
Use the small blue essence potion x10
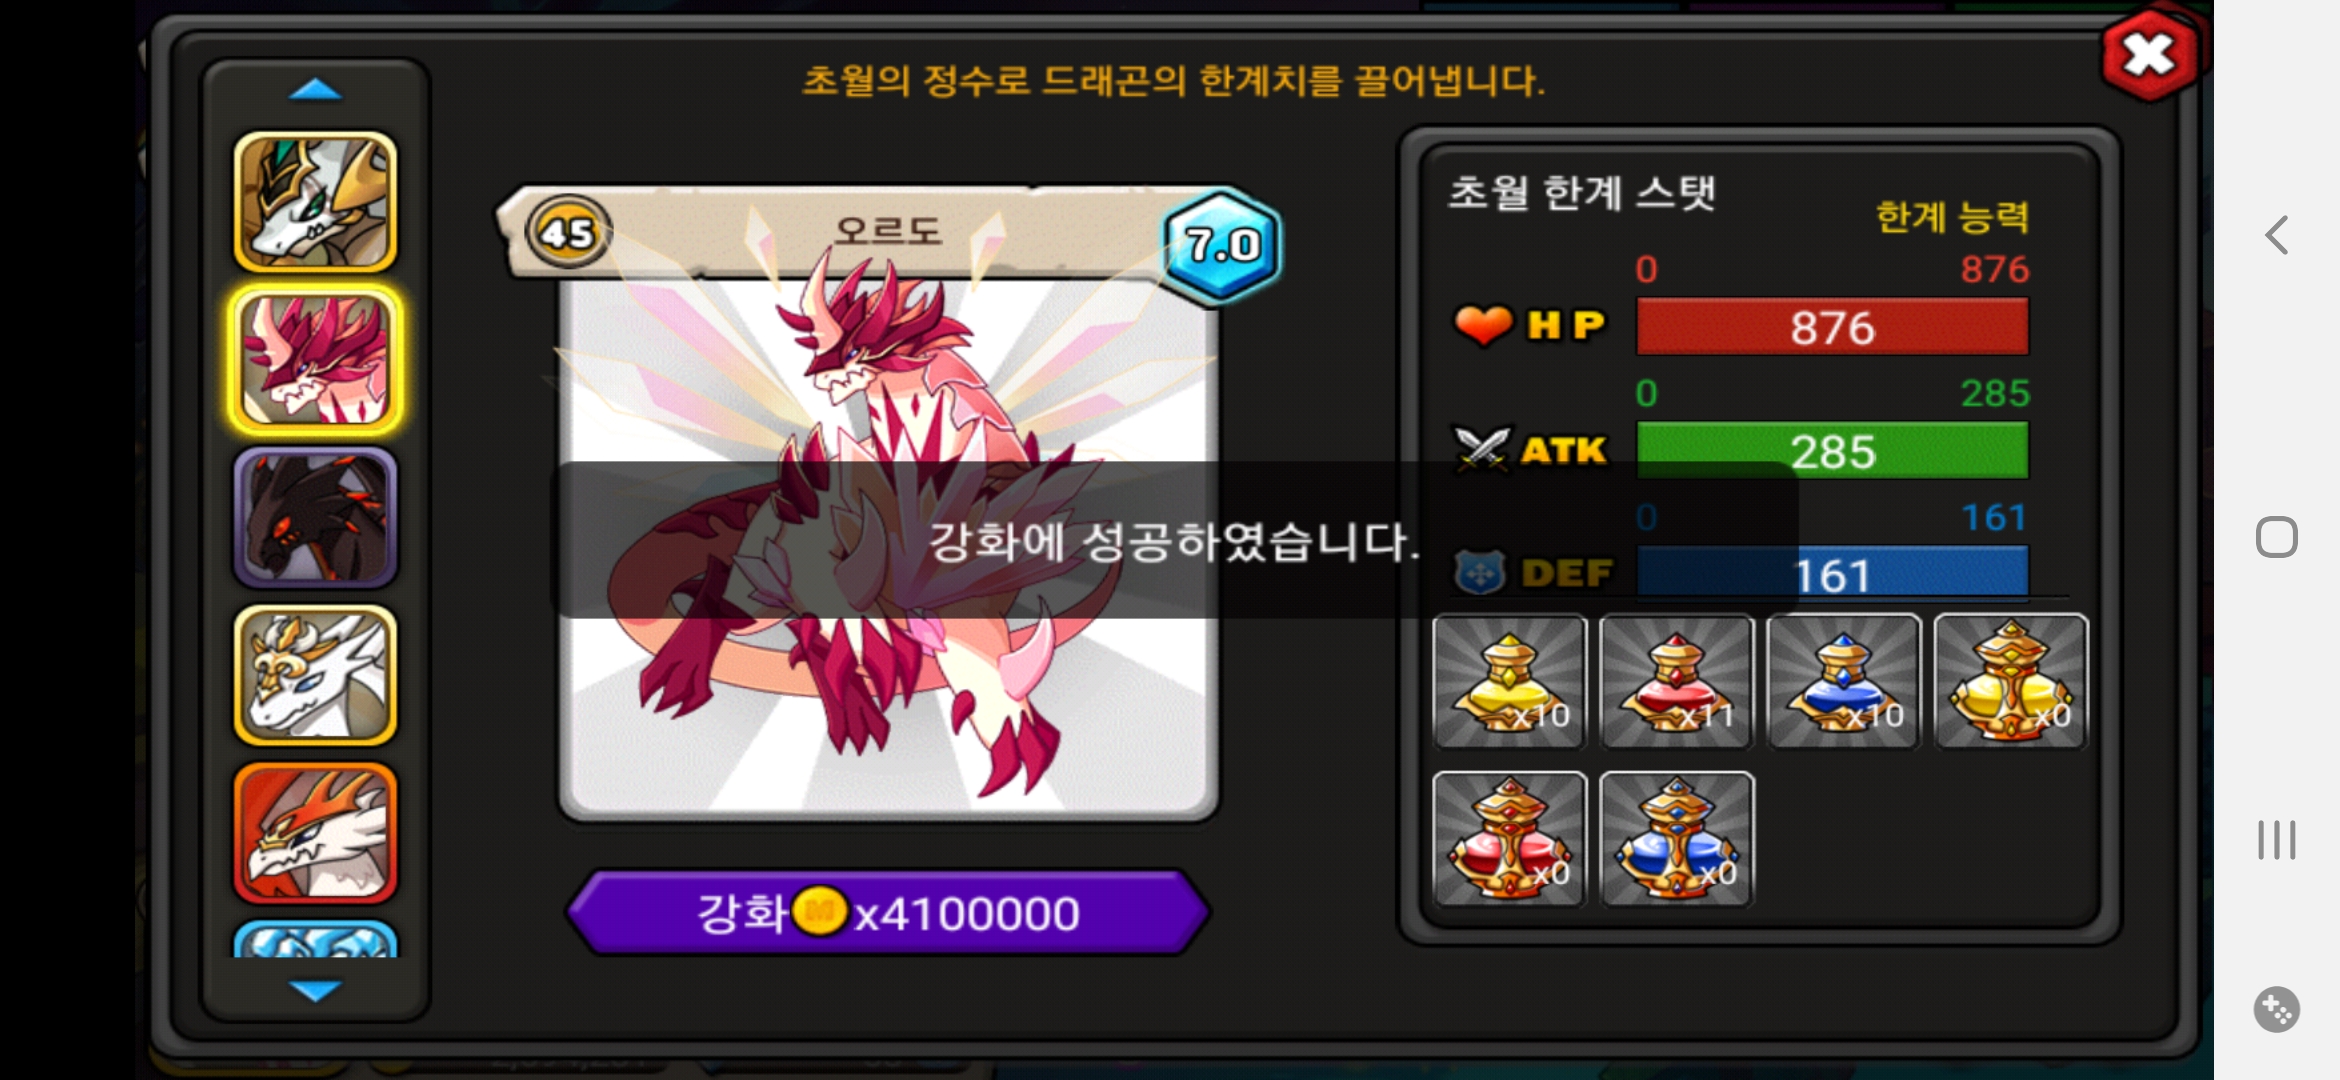point(1843,681)
